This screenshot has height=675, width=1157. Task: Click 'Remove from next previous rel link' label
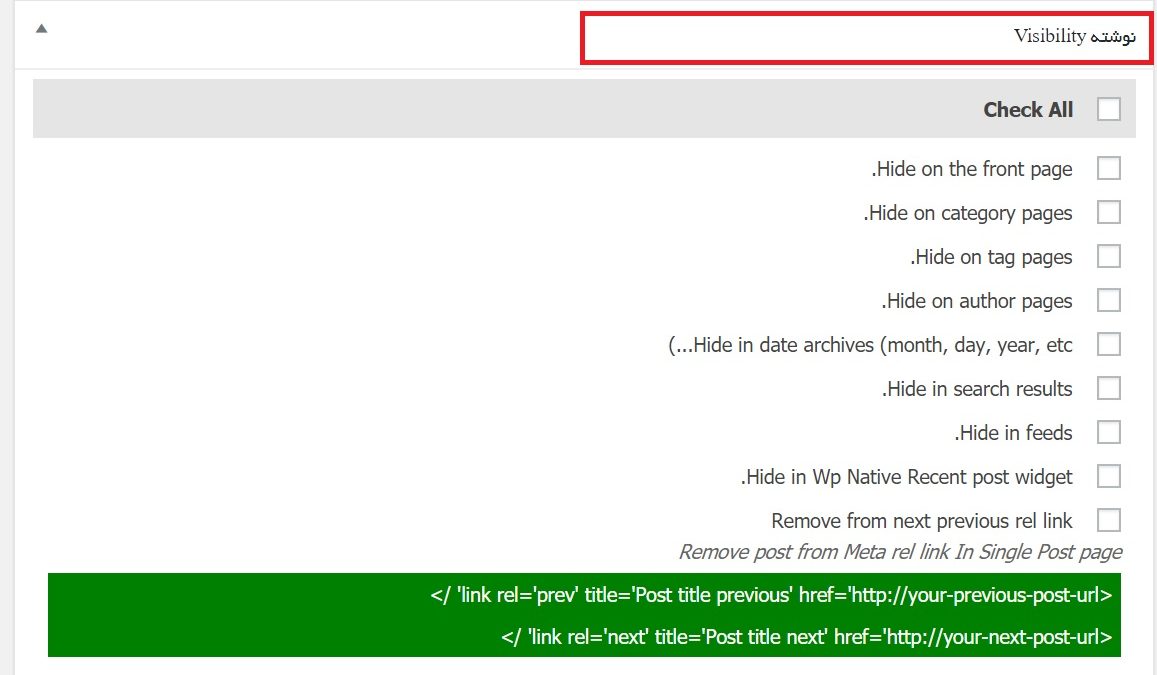[922, 521]
